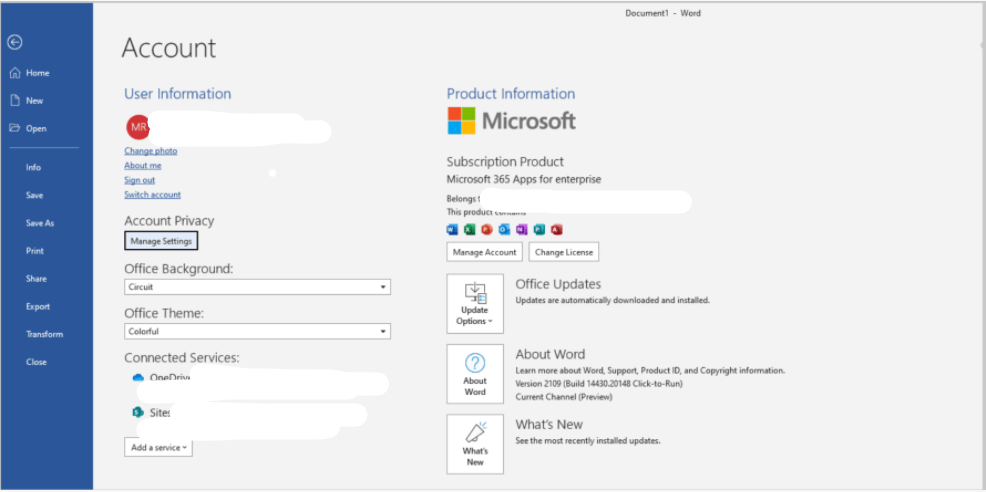Click the Account page title
Image resolution: width=986 pixels, height=492 pixels.
click(169, 48)
